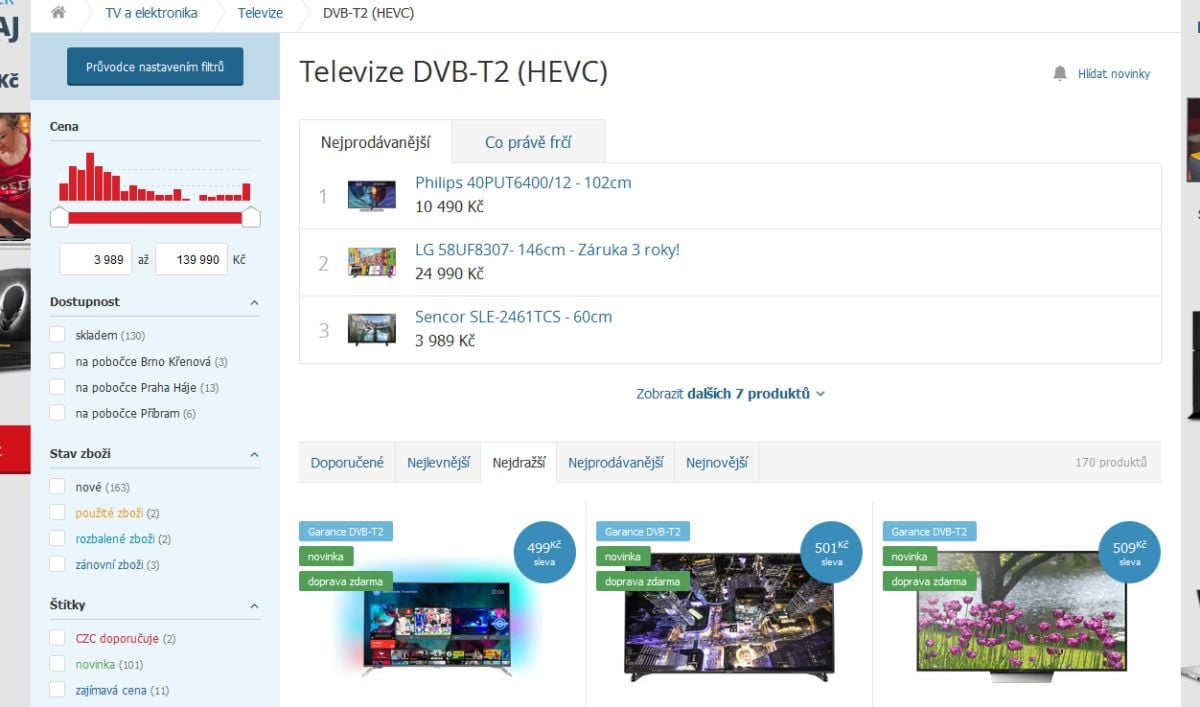Click the 499 Kč sleva badge
1200x707 pixels.
(x=543, y=551)
